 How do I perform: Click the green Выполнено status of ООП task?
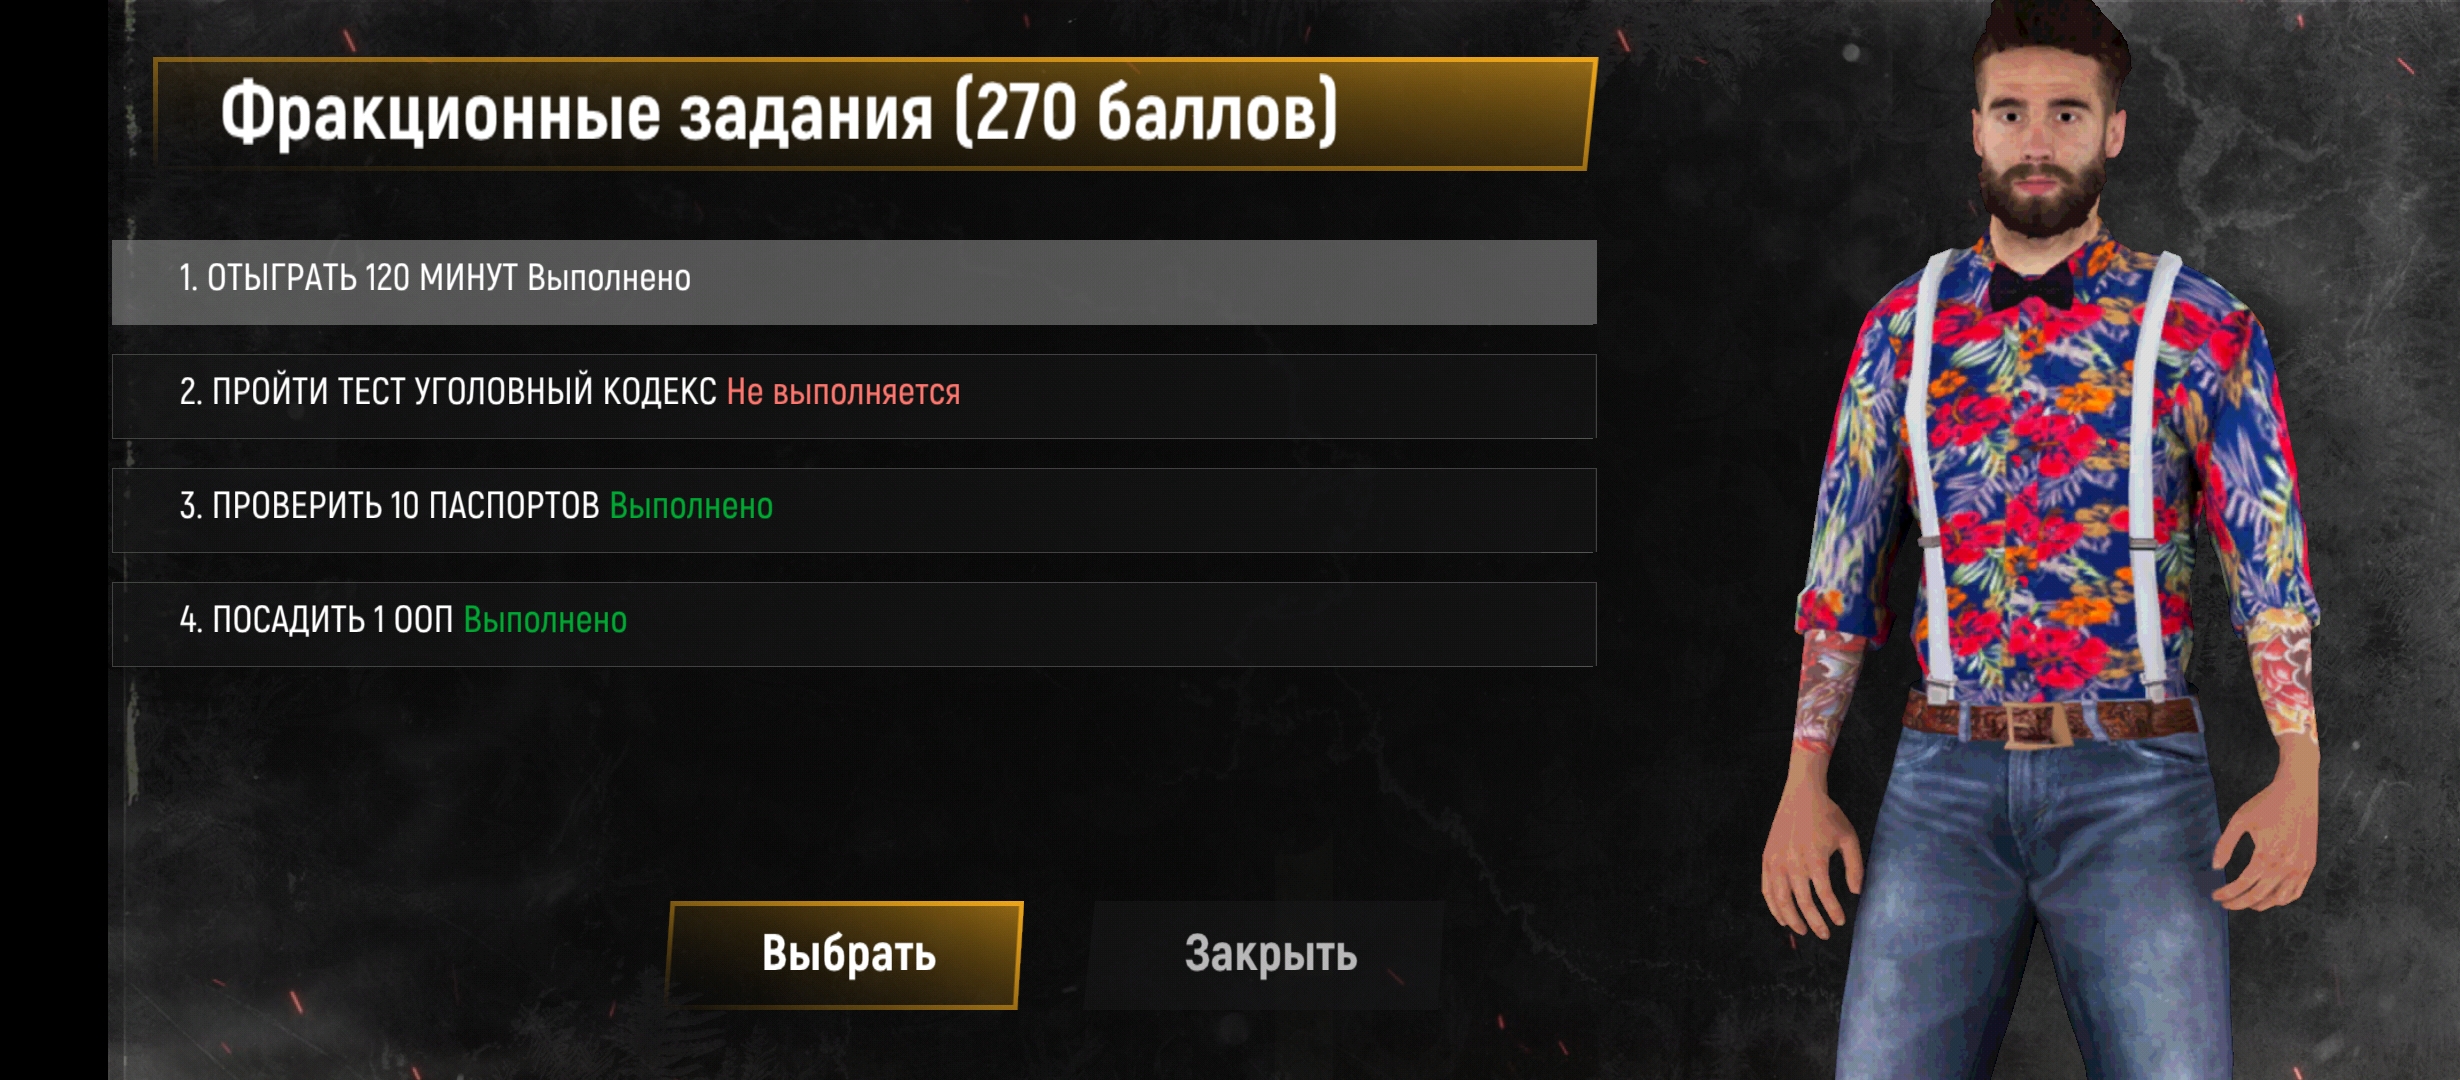click(x=545, y=620)
